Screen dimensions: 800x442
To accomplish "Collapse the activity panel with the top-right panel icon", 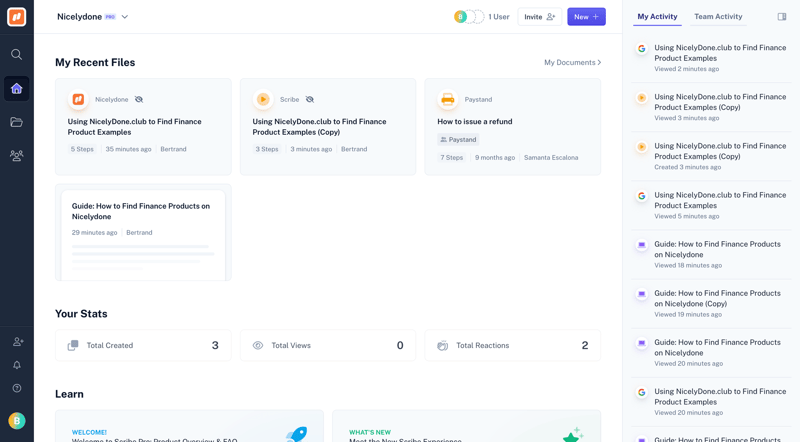I will pos(782,17).
